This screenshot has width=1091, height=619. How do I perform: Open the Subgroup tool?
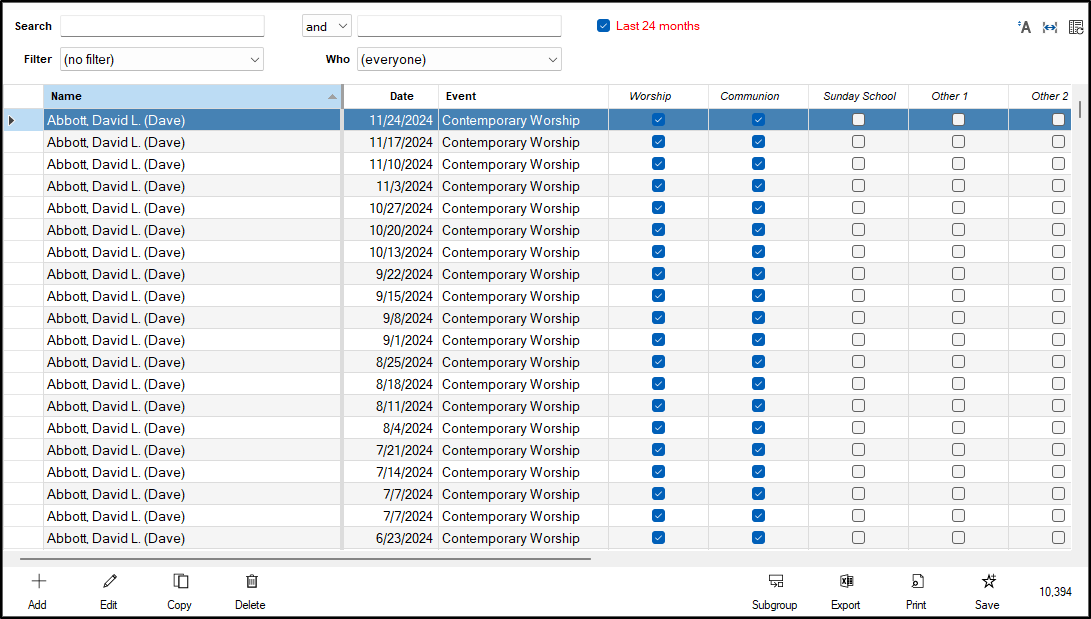coord(774,582)
